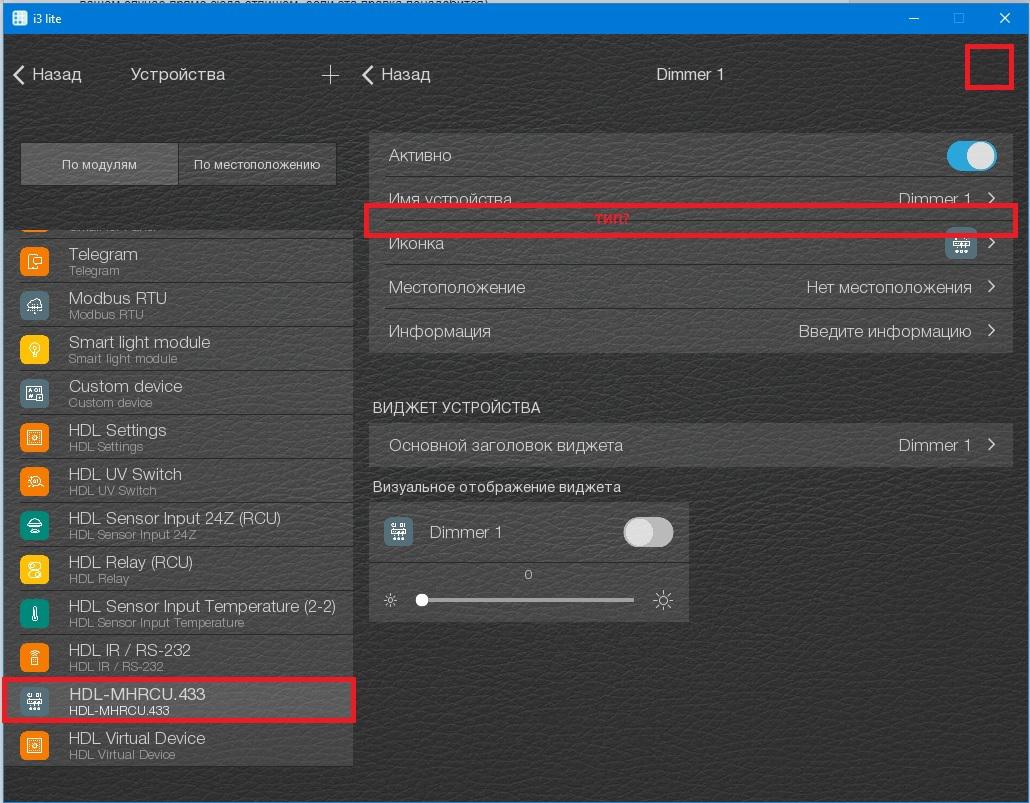Select the Modbus RTU module icon
The width and height of the screenshot is (1030, 803).
[35, 306]
